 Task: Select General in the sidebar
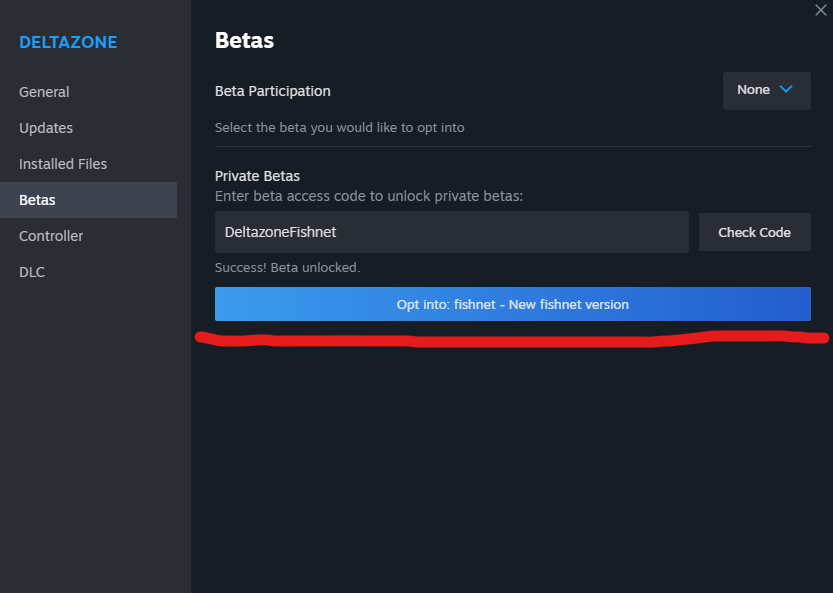pos(44,91)
